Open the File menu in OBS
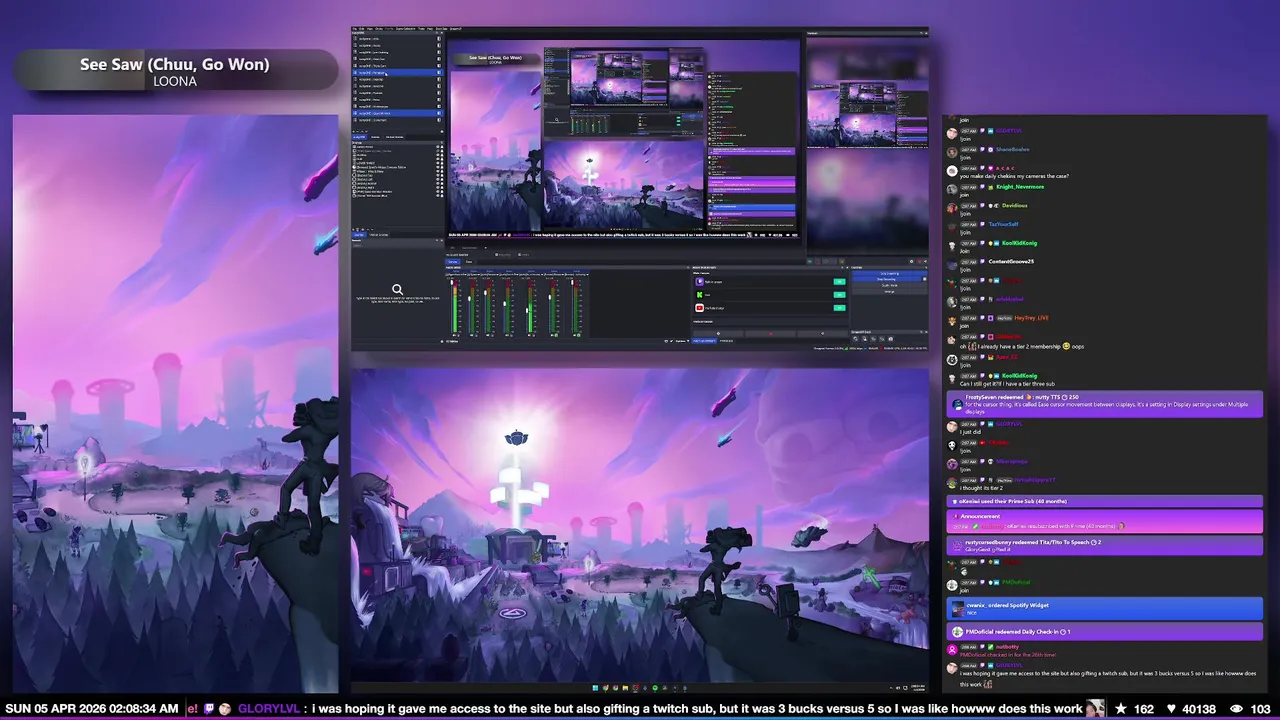Screen dimensions: 1280x720 (355, 30)
